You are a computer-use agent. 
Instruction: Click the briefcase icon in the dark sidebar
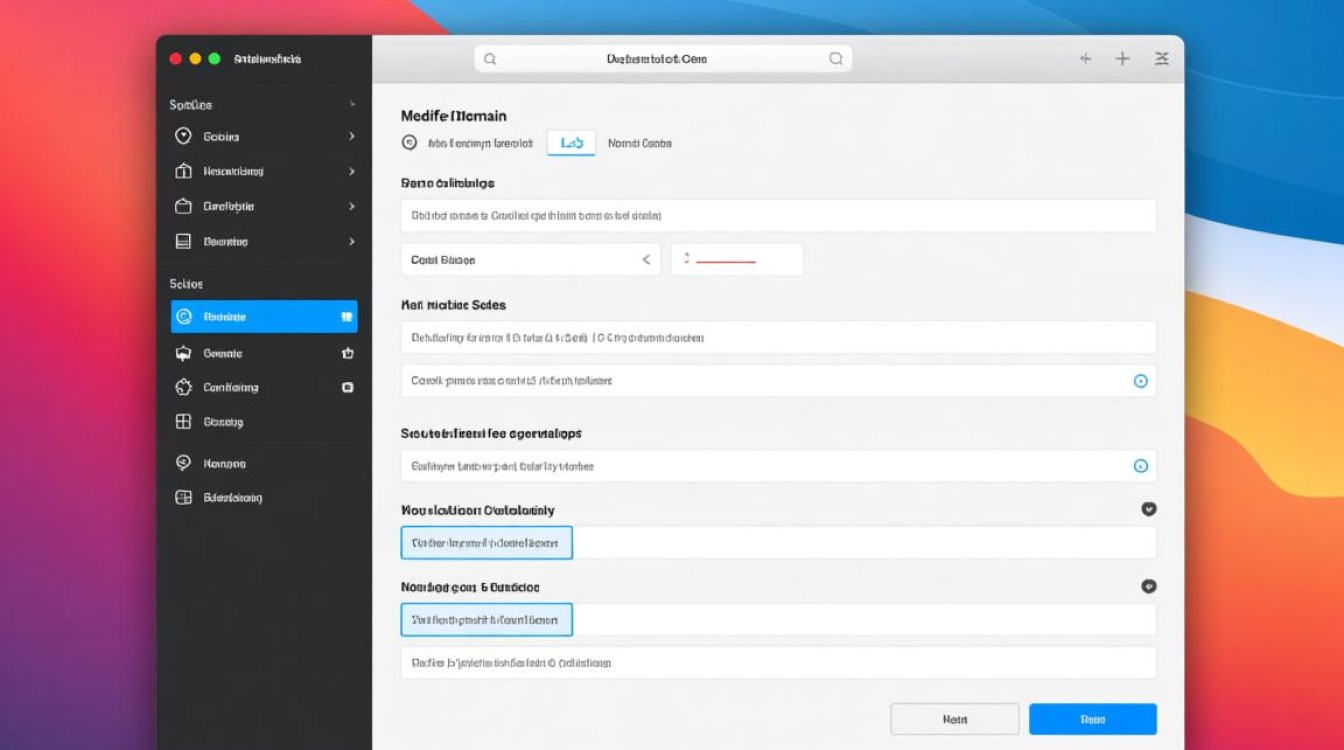click(183, 206)
